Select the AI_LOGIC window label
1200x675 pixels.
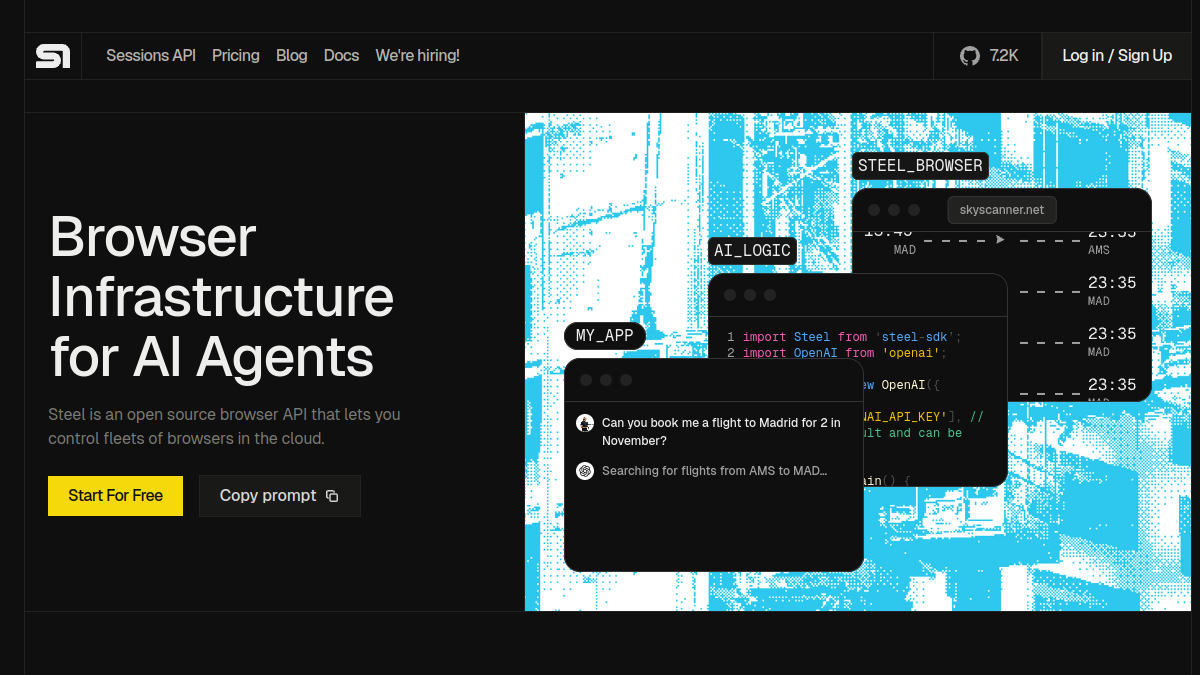(752, 251)
